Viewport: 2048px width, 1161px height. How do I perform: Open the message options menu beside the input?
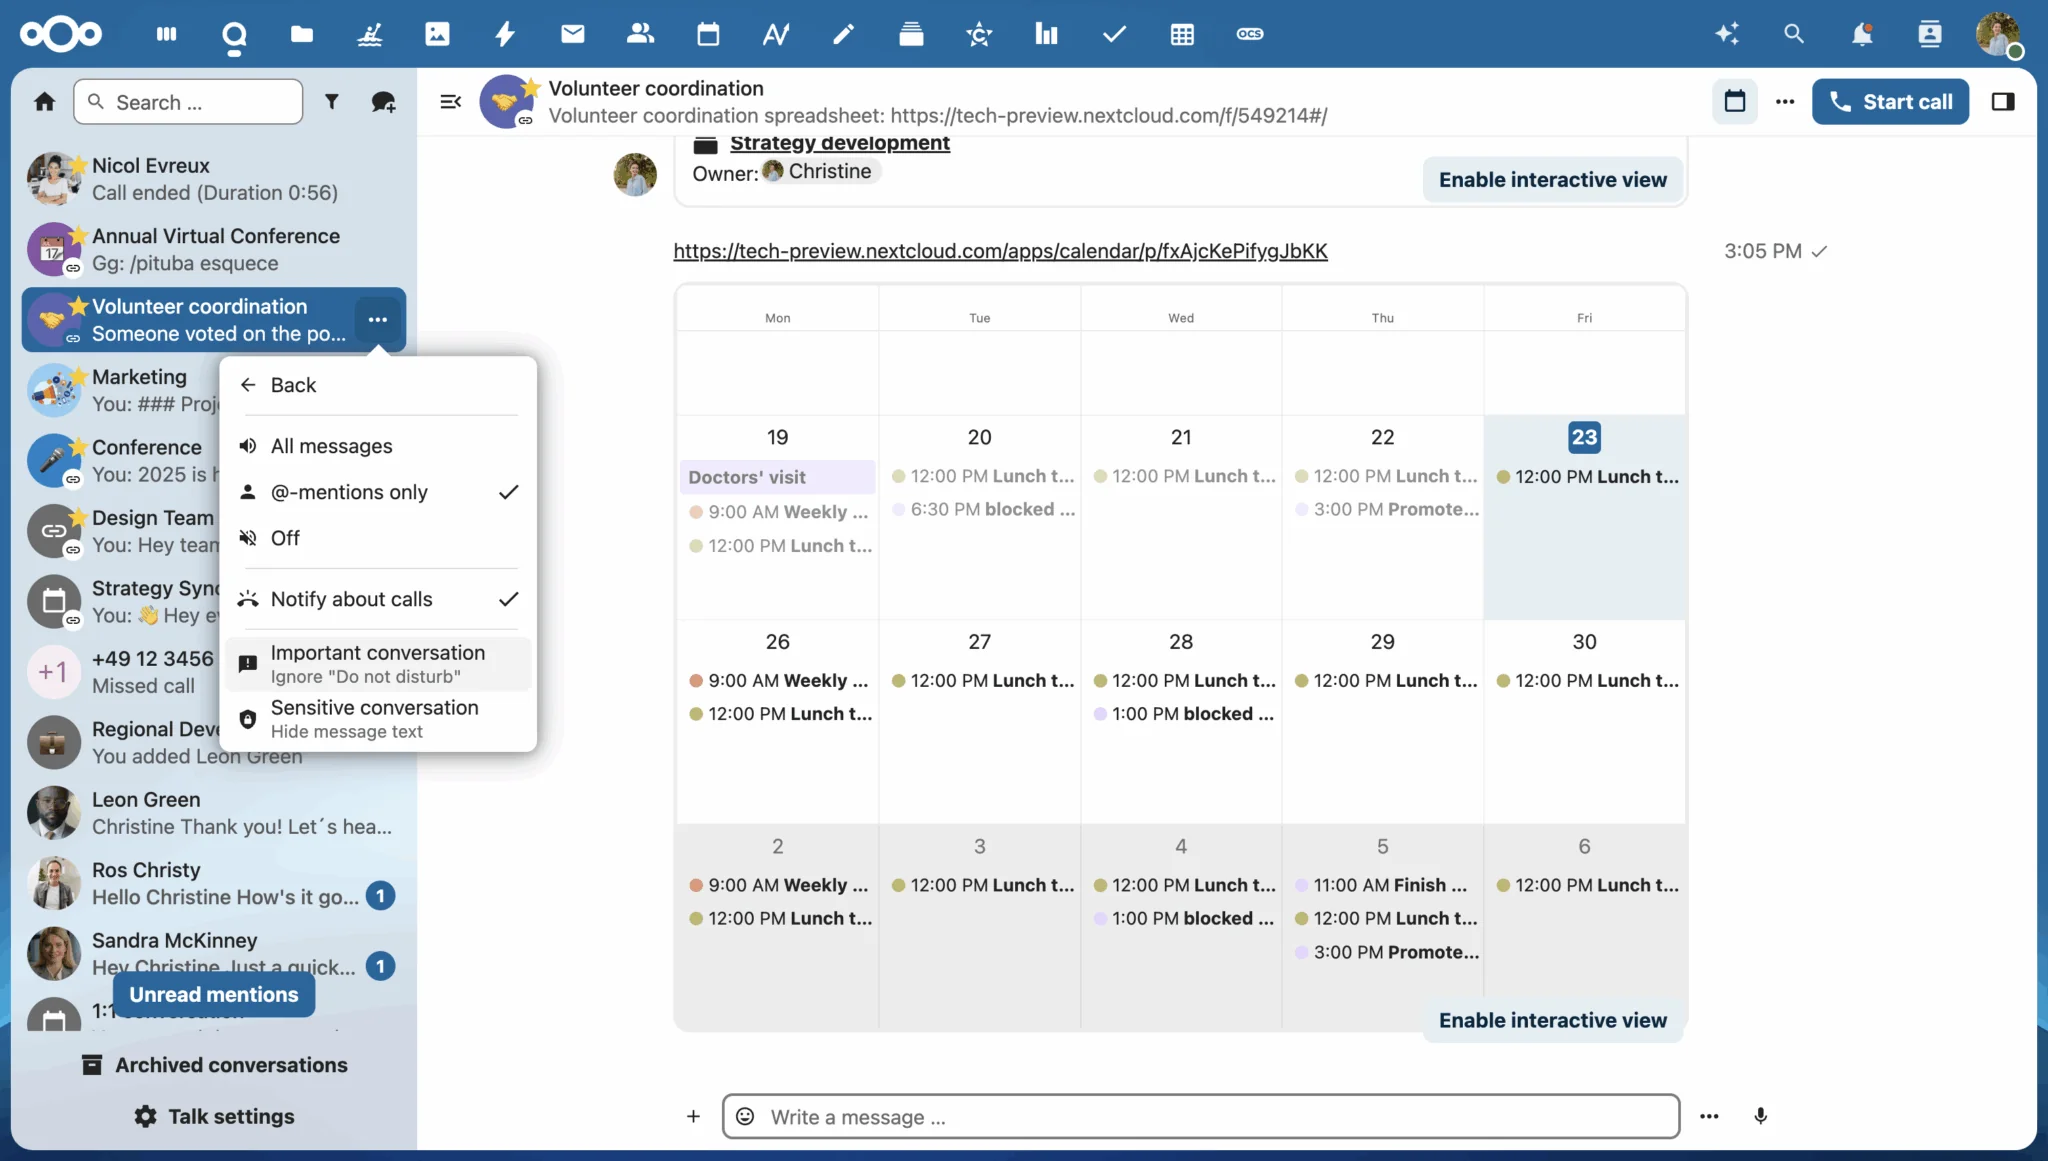click(x=1710, y=1116)
